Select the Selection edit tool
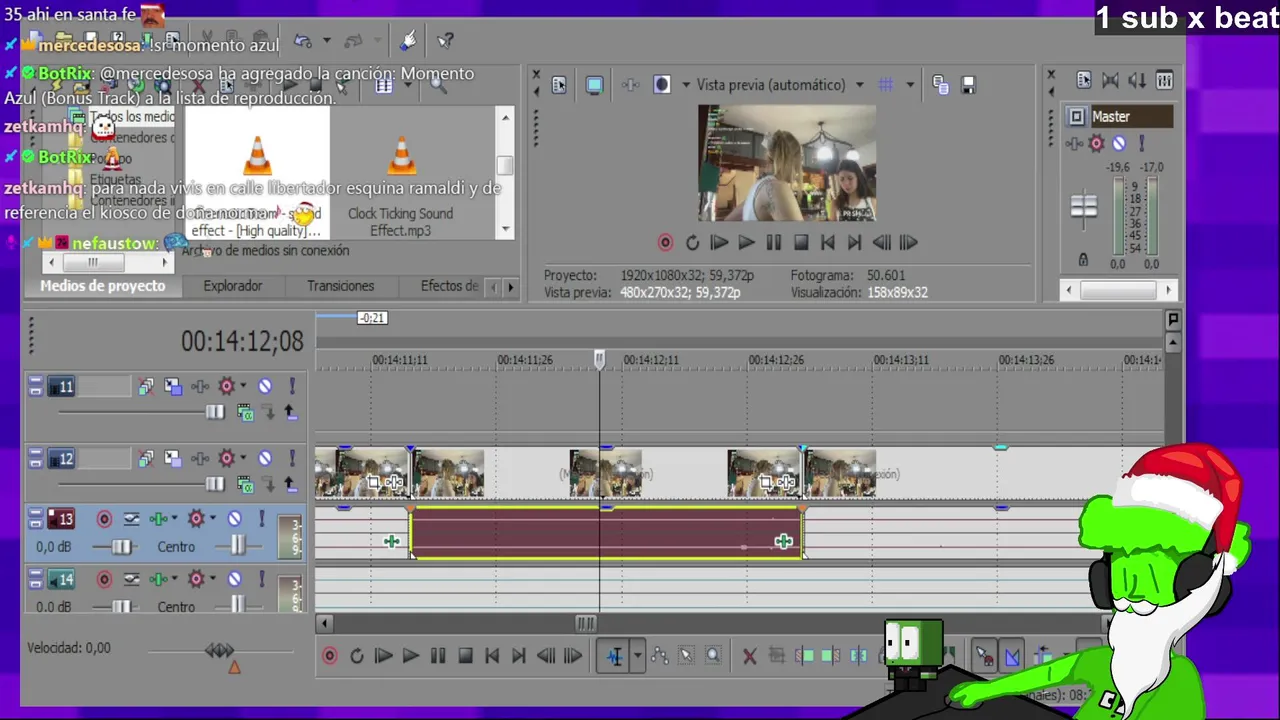 click(x=686, y=656)
